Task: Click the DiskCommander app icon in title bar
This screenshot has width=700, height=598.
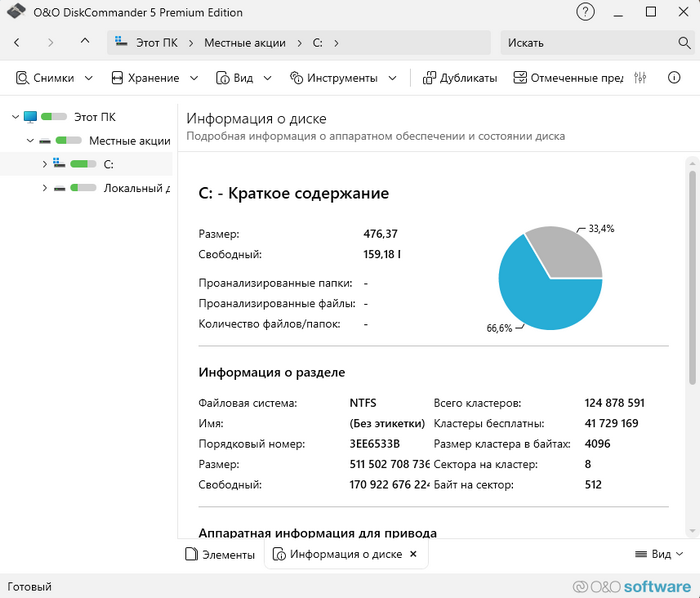Action: 16,11
